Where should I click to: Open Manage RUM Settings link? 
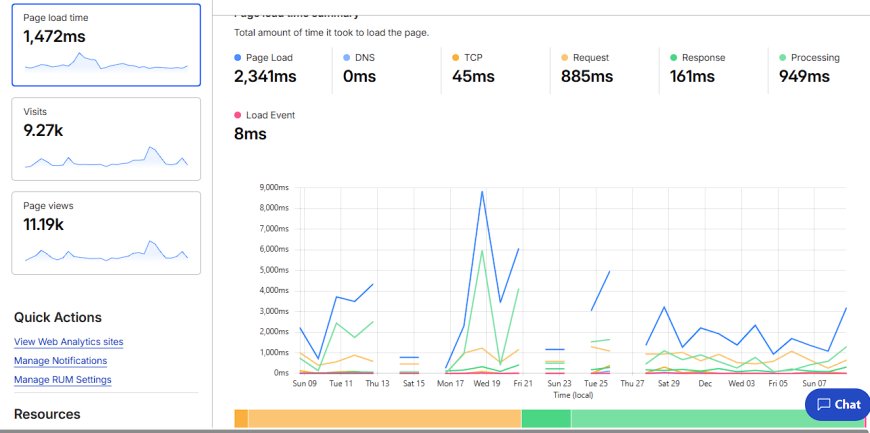pyautogui.click(x=63, y=380)
